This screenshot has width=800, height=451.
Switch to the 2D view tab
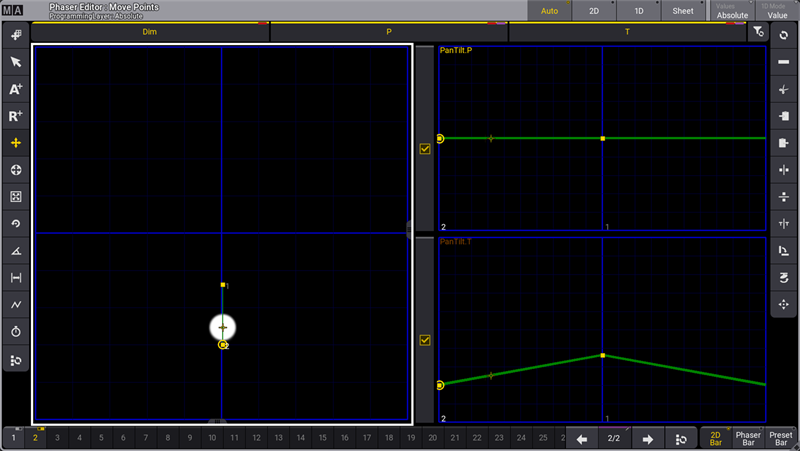tap(594, 11)
